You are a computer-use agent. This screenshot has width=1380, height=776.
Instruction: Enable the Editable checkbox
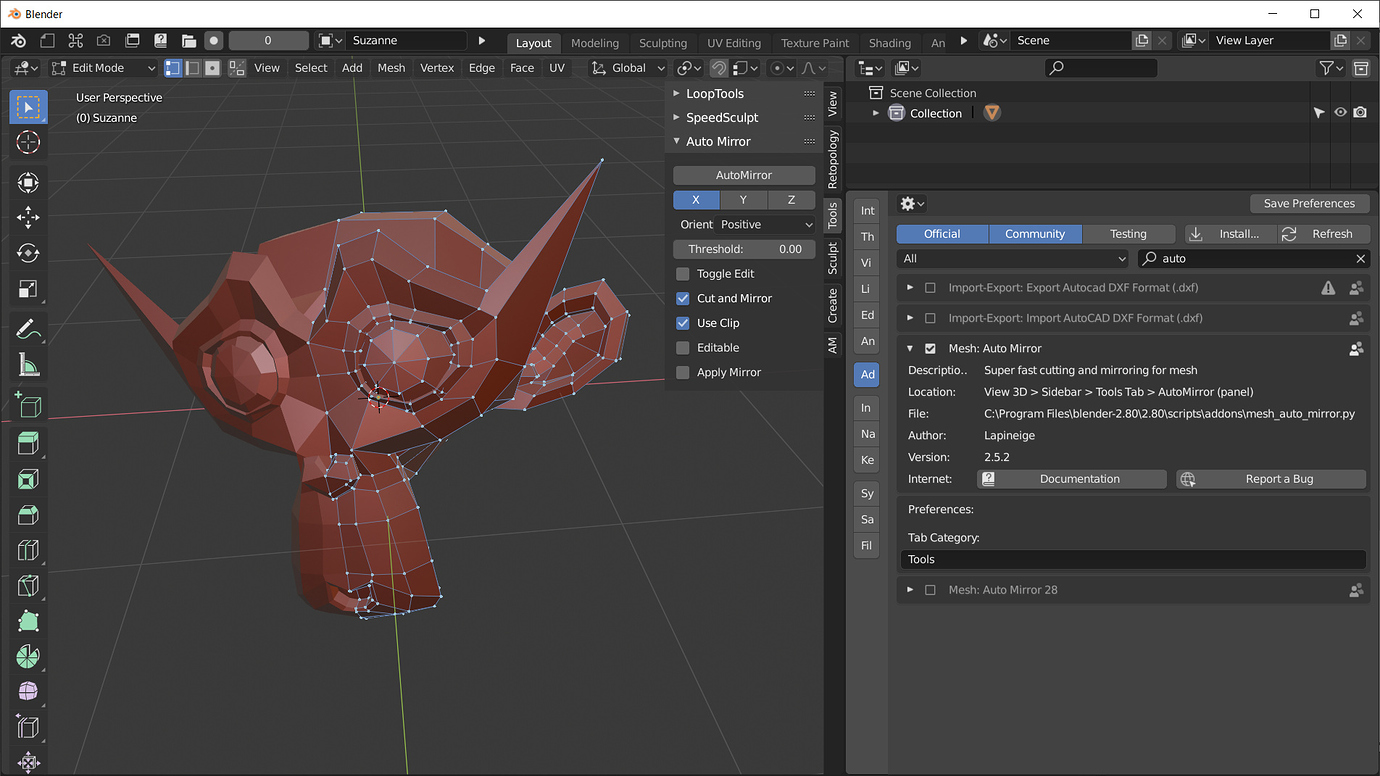pos(683,347)
